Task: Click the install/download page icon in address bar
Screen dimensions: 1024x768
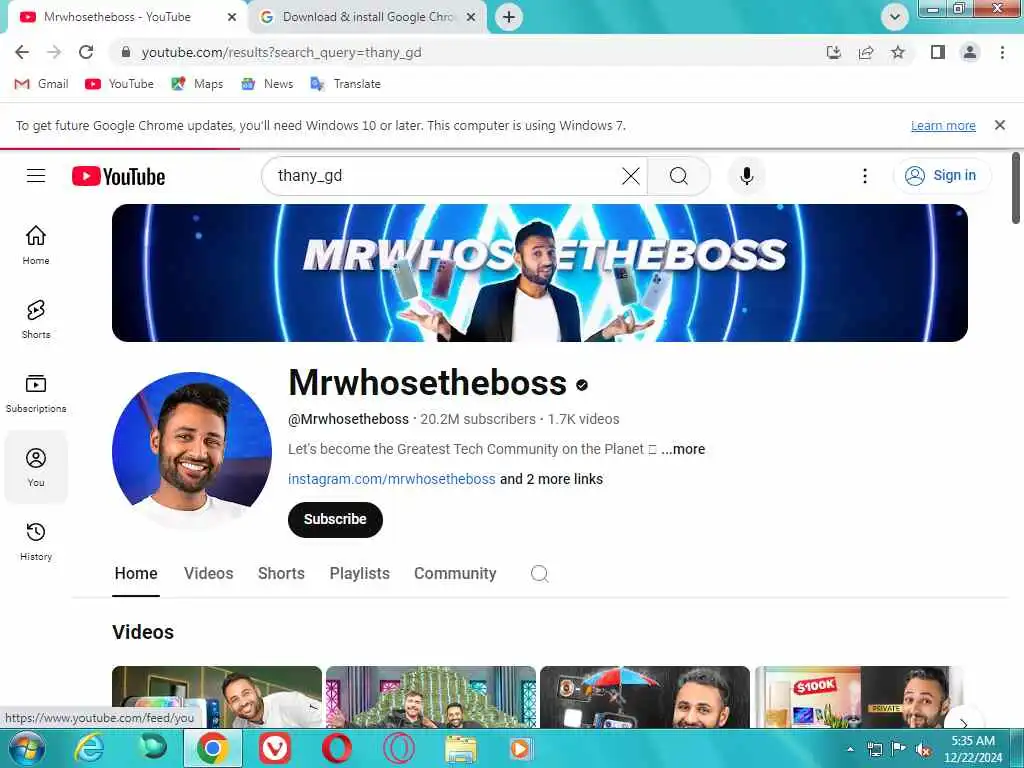Action: click(834, 52)
